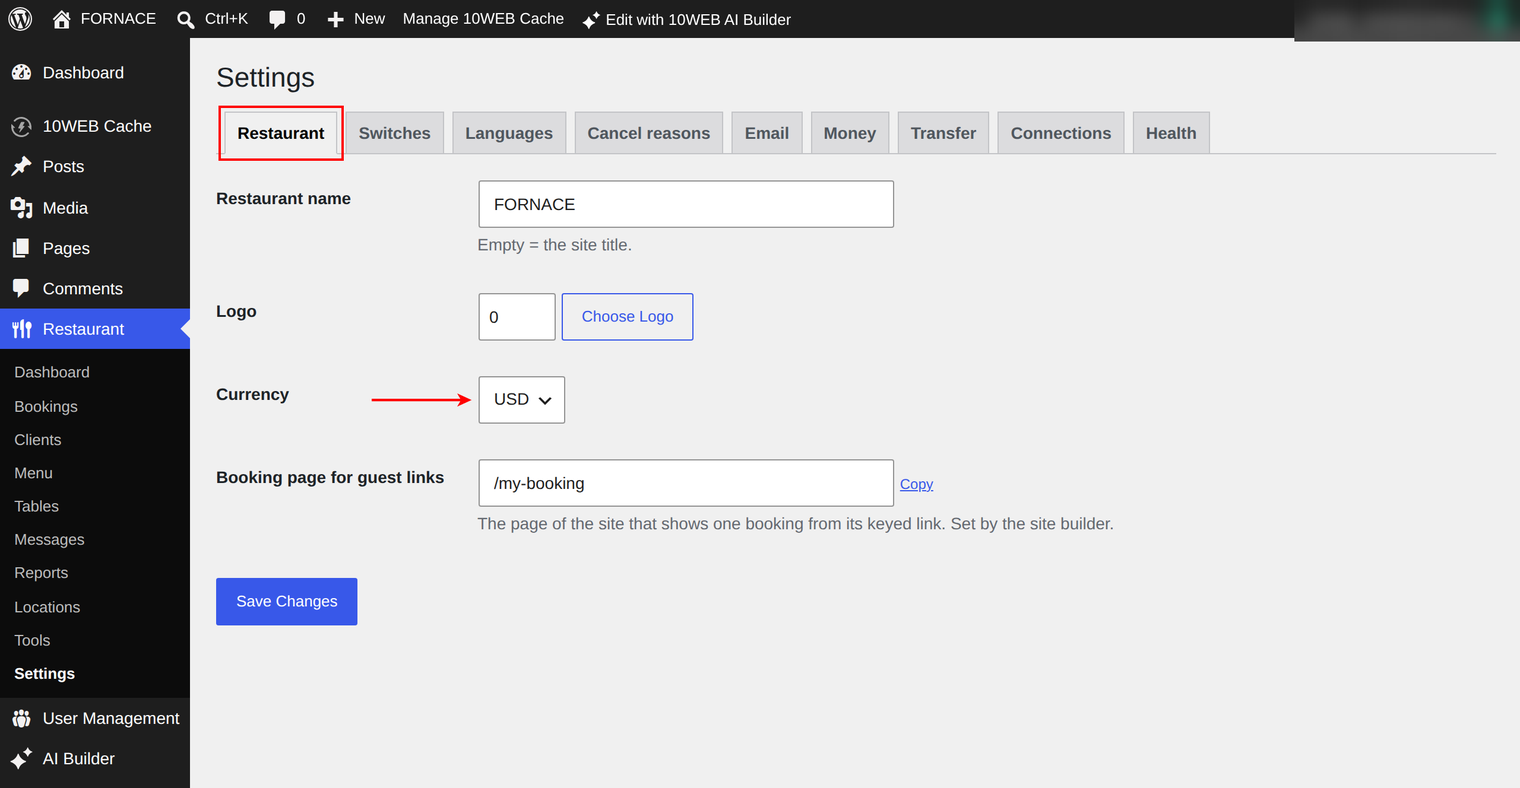Click the plus New icon
The height and width of the screenshot is (788, 1520).
(x=336, y=19)
